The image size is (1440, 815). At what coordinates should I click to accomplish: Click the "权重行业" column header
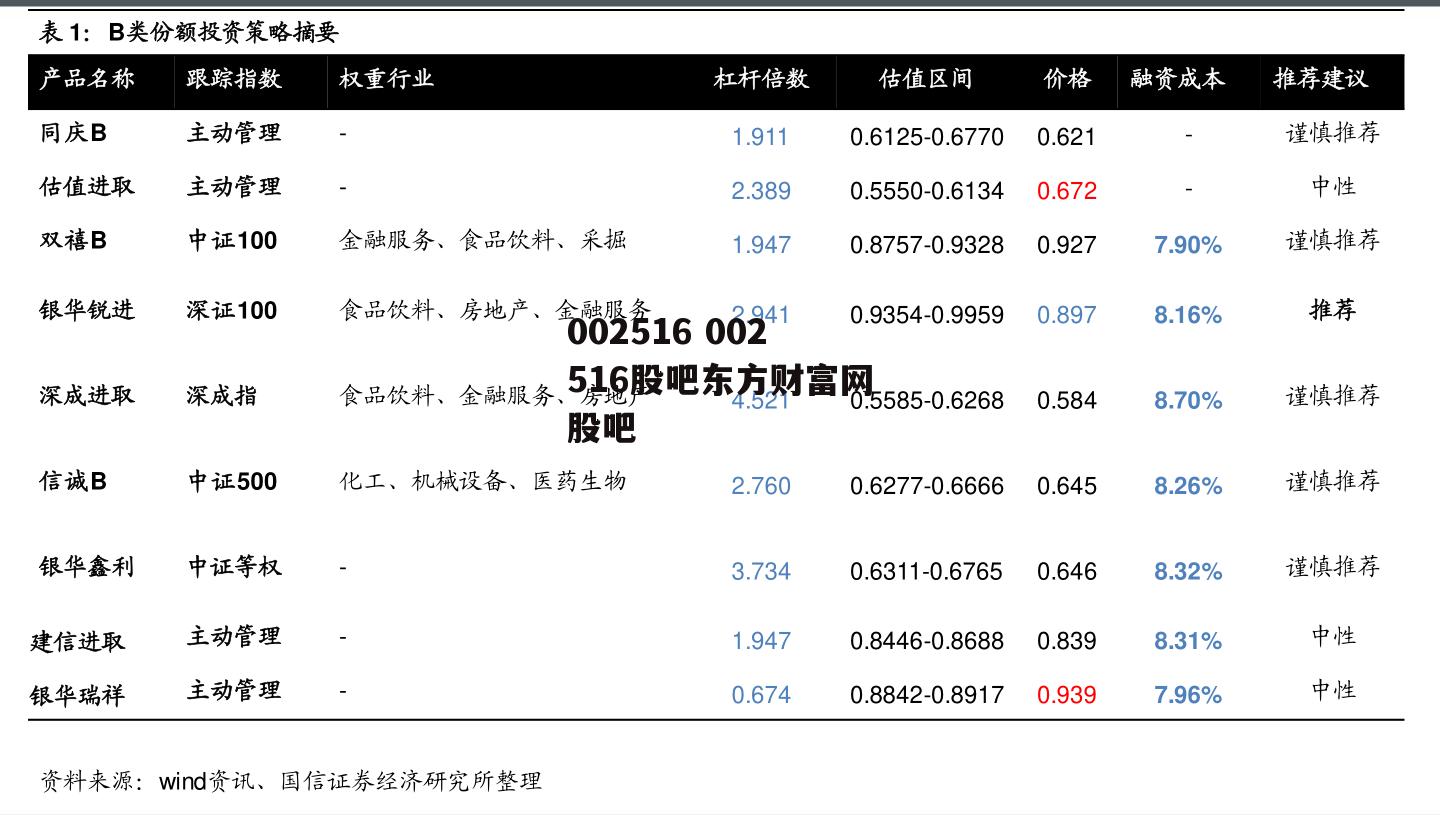pyautogui.click(x=386, y=79)
